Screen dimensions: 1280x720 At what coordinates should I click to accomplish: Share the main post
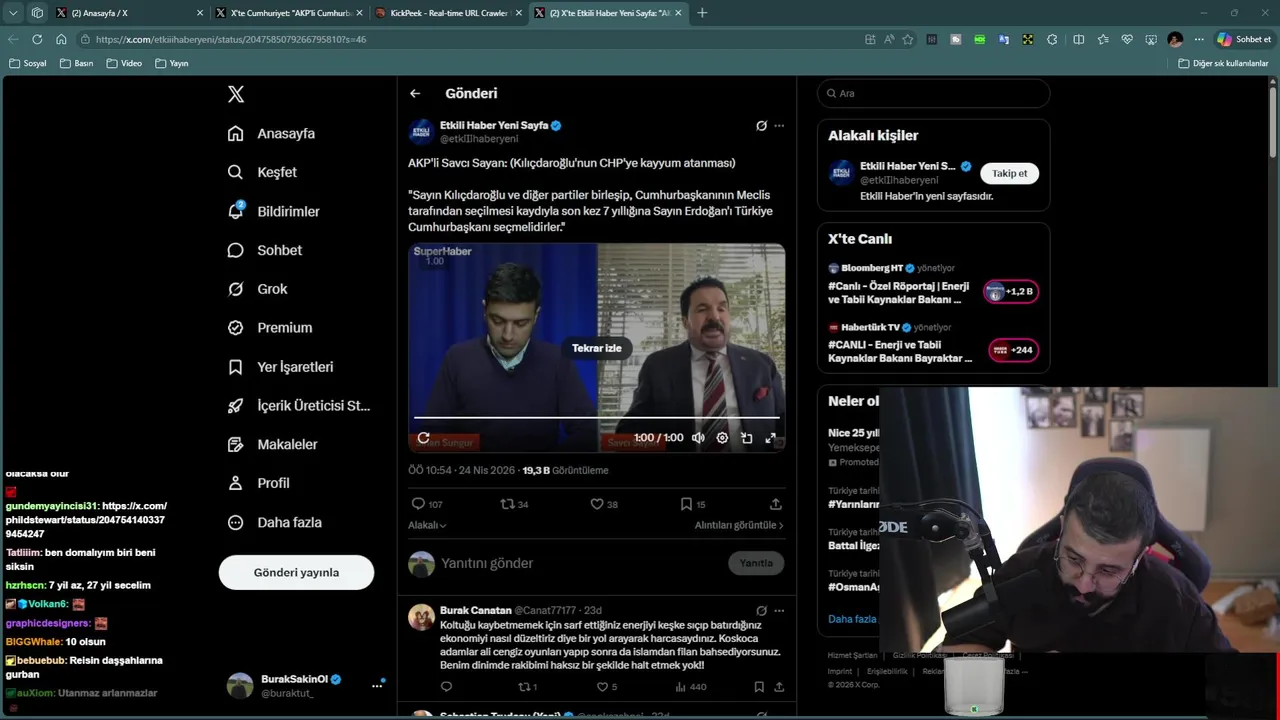pyautogui.click(x=776, y=504)
